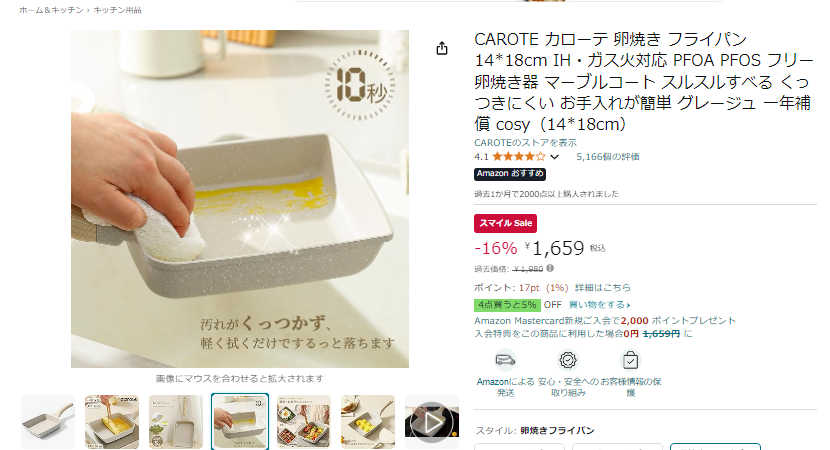Click the info icon next to past price
The height and width of the screenshot is (450, 830).
click(550, 268)
